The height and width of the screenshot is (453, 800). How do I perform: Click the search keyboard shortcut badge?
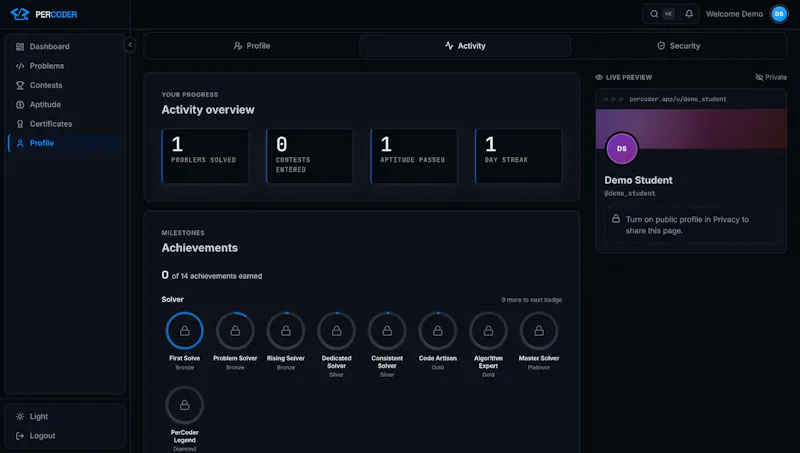point(668,14)
